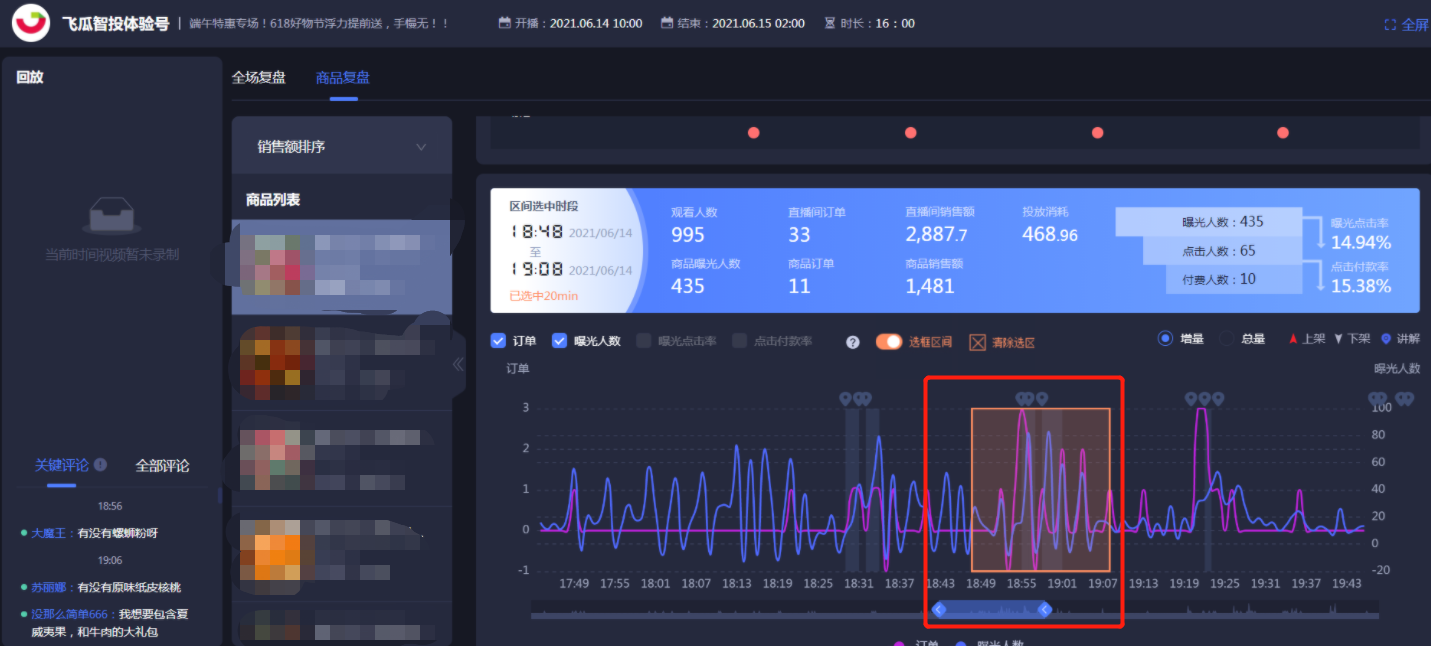Click the fullscreen (全屏) icon
This screenshot has width=1431, height=646.
click(1391, 25)
